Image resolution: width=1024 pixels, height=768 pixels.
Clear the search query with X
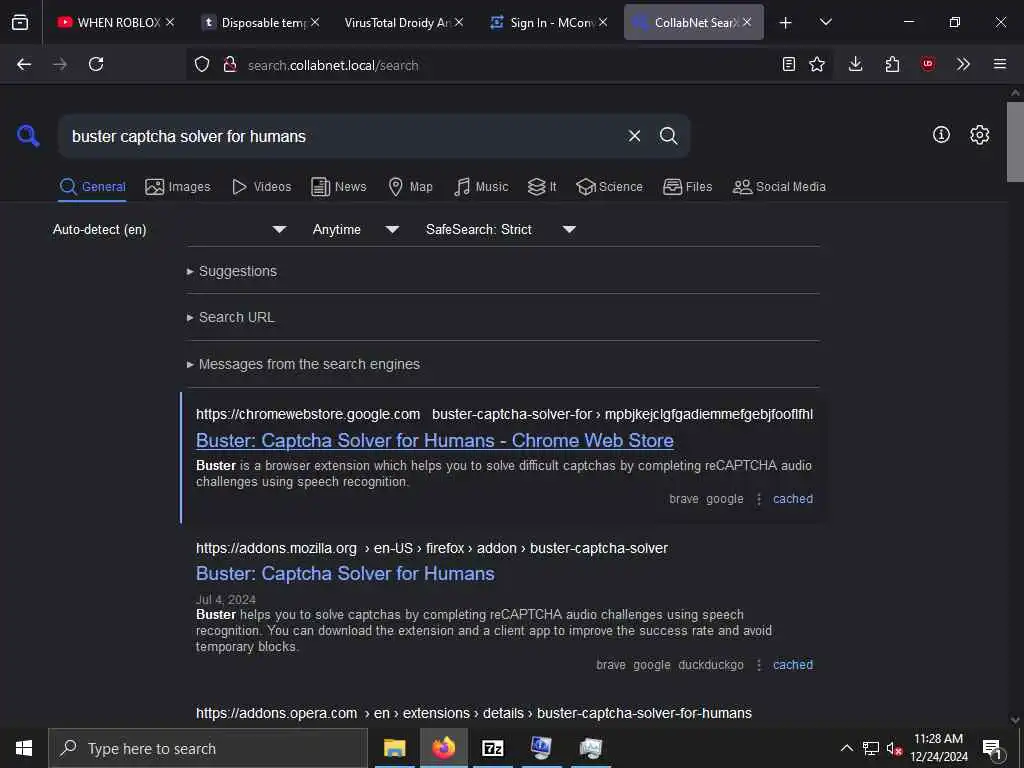pos(634,136)
